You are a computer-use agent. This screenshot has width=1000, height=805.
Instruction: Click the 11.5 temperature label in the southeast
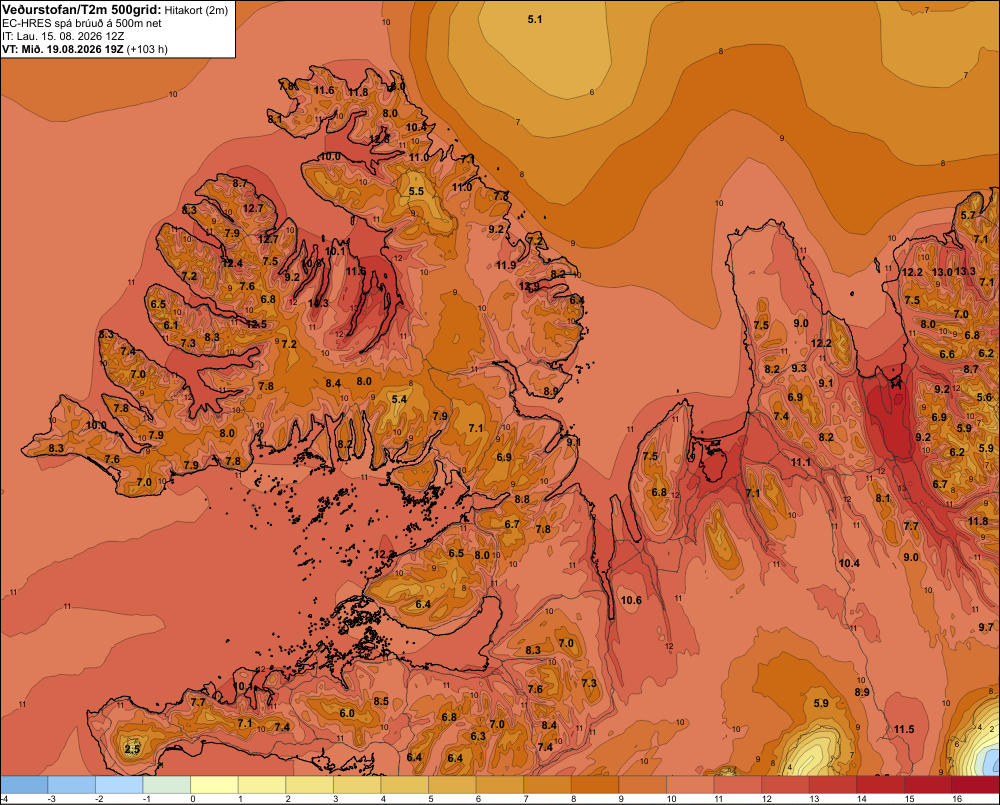point(904,729)
